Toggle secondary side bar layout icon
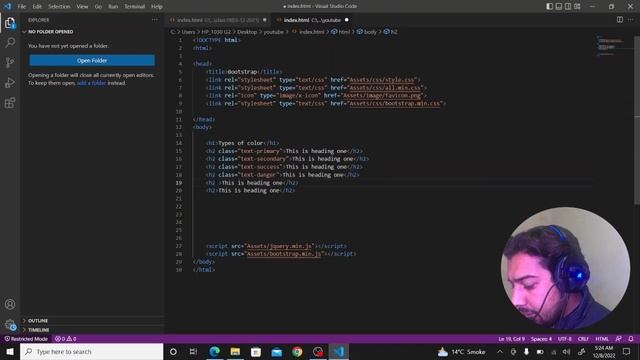640x360 pixels. pos(568,6)
